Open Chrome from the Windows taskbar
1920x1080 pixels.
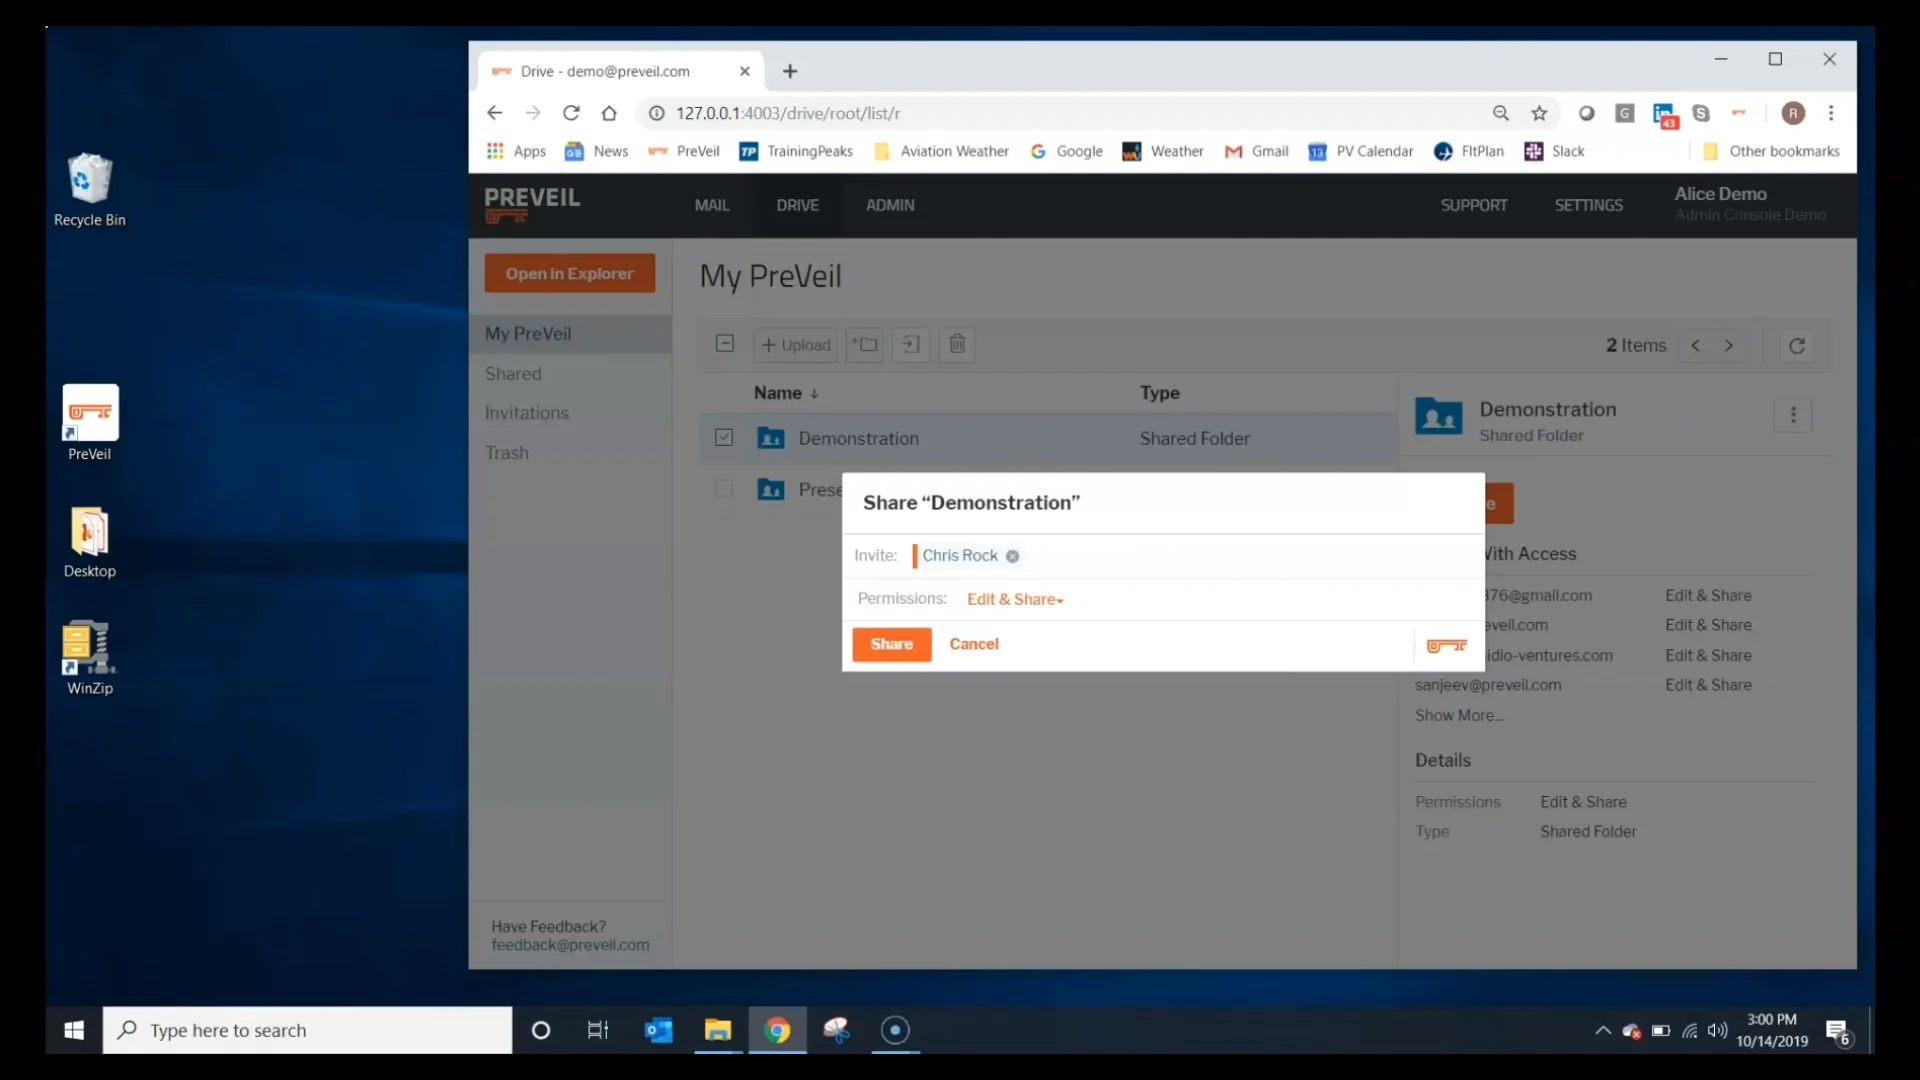tap(777, 1030)
